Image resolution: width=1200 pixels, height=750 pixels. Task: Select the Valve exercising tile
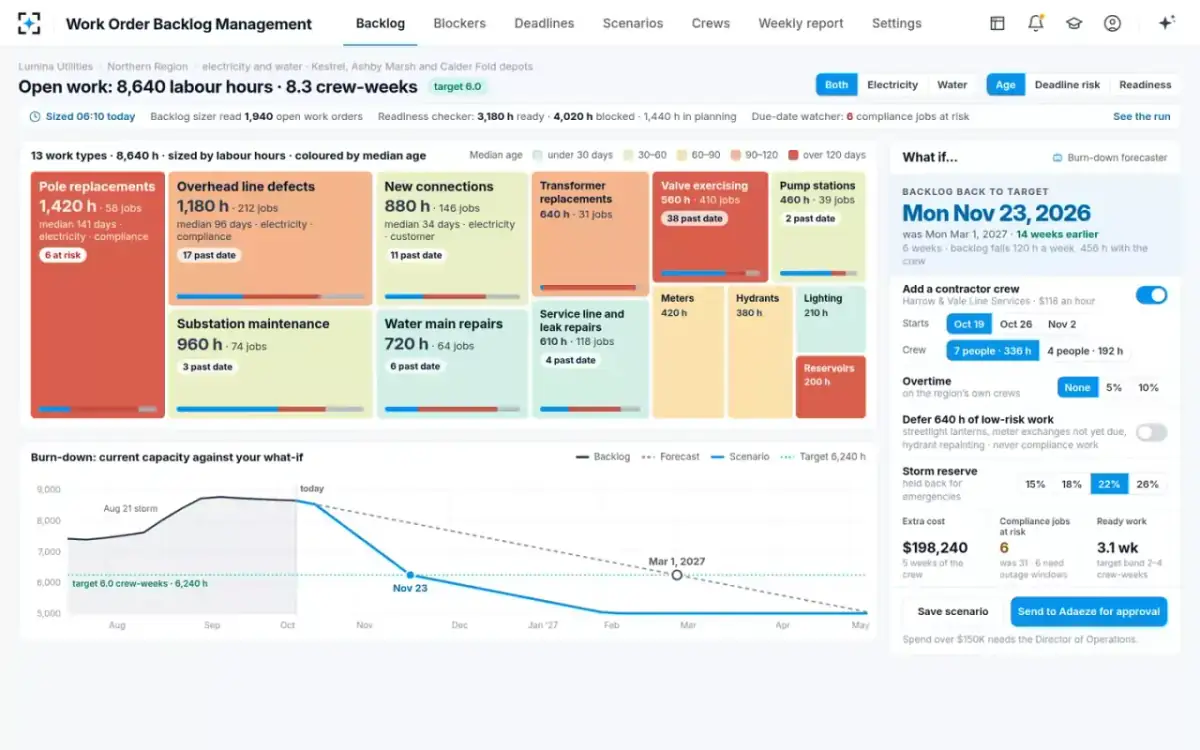(x=710, y=227)
